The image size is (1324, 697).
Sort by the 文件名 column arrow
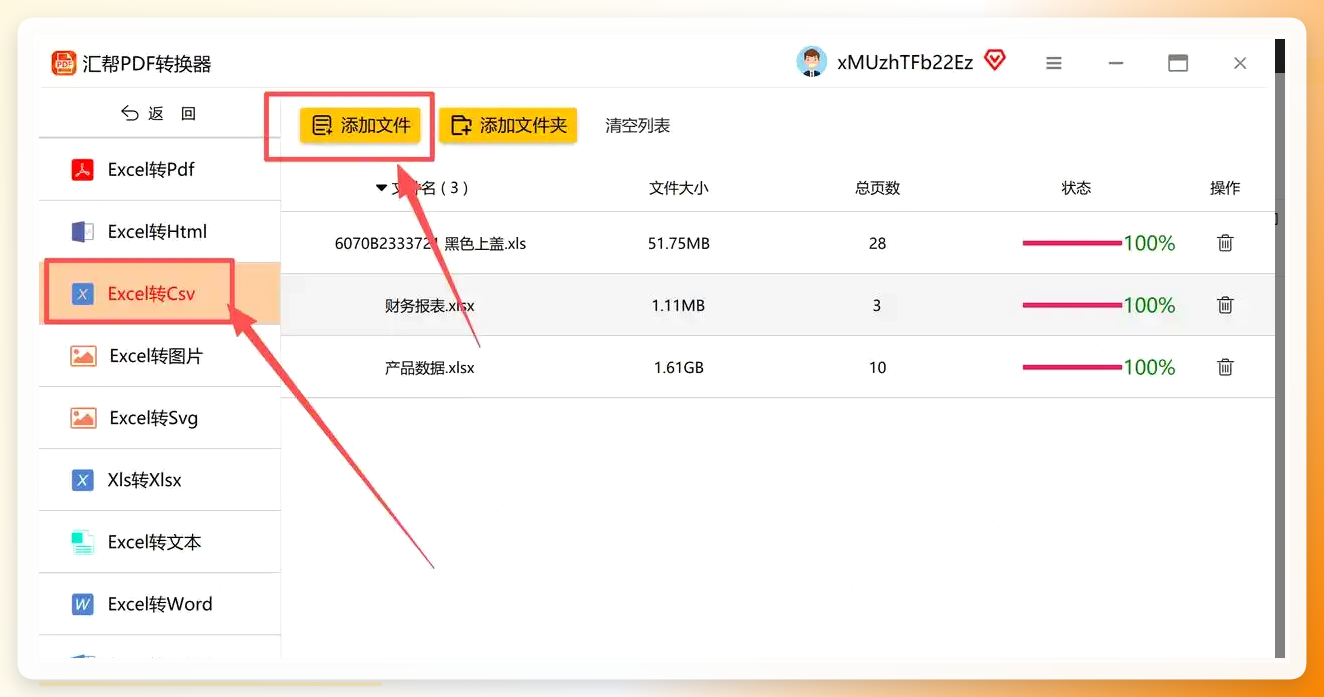click(381, 187)
